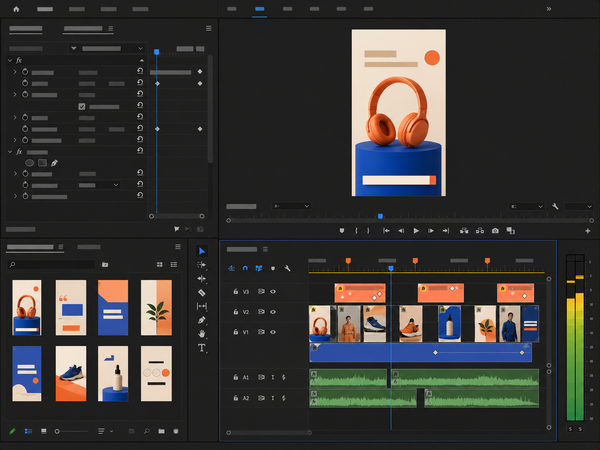Screen dimensions: 600x450
Task: Click Find magnifier at project panel bottom
Action: (147, 431)
